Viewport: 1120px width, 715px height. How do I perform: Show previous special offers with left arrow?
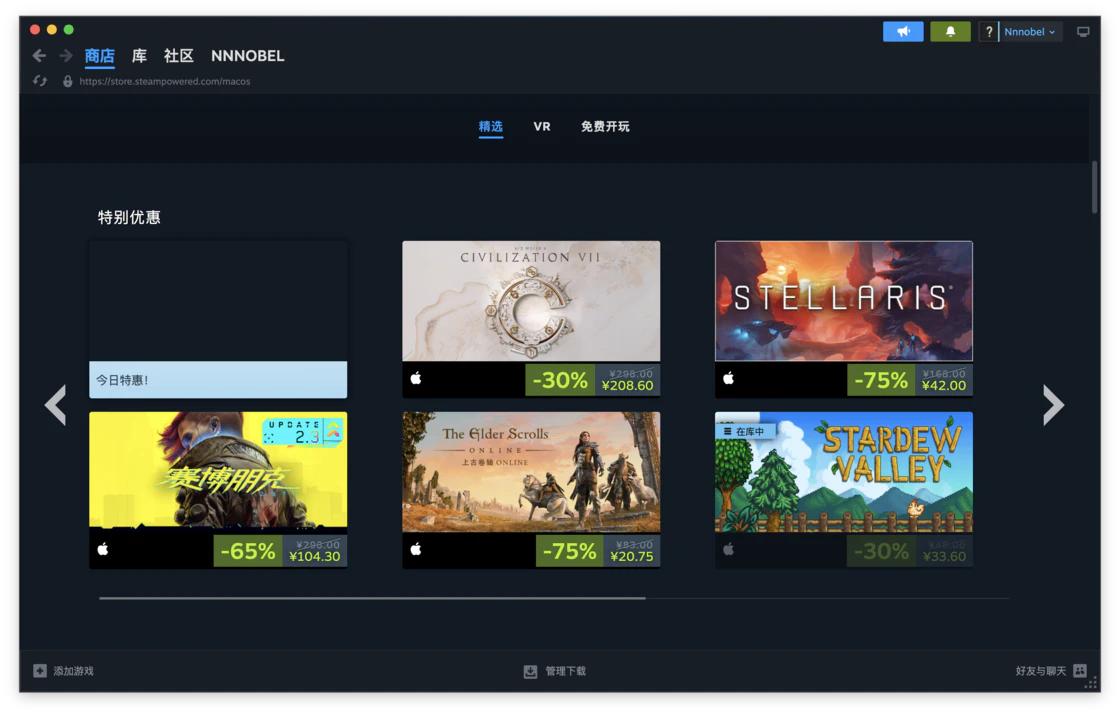pyautogui.click(x=56, y=405)
